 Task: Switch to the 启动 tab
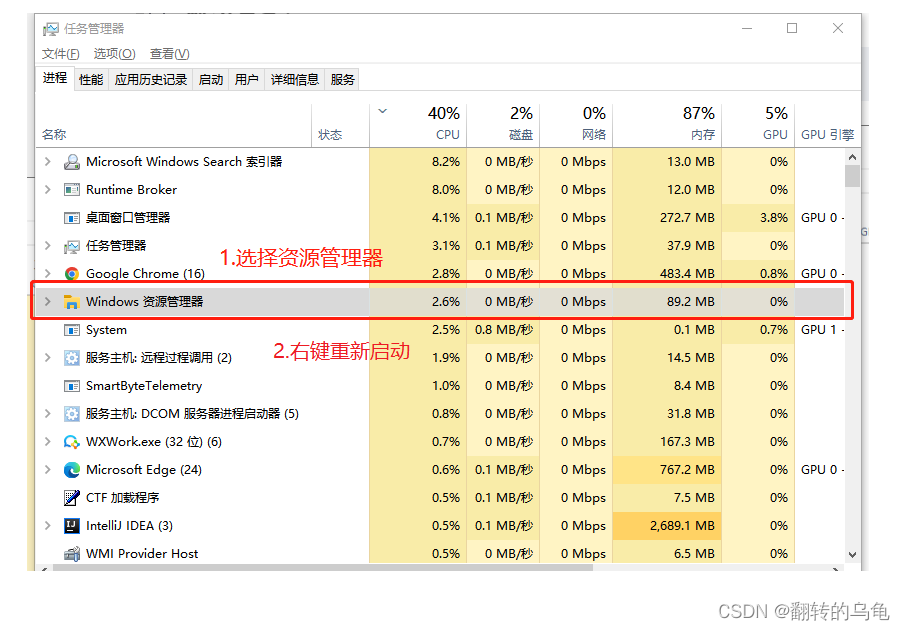211,80
